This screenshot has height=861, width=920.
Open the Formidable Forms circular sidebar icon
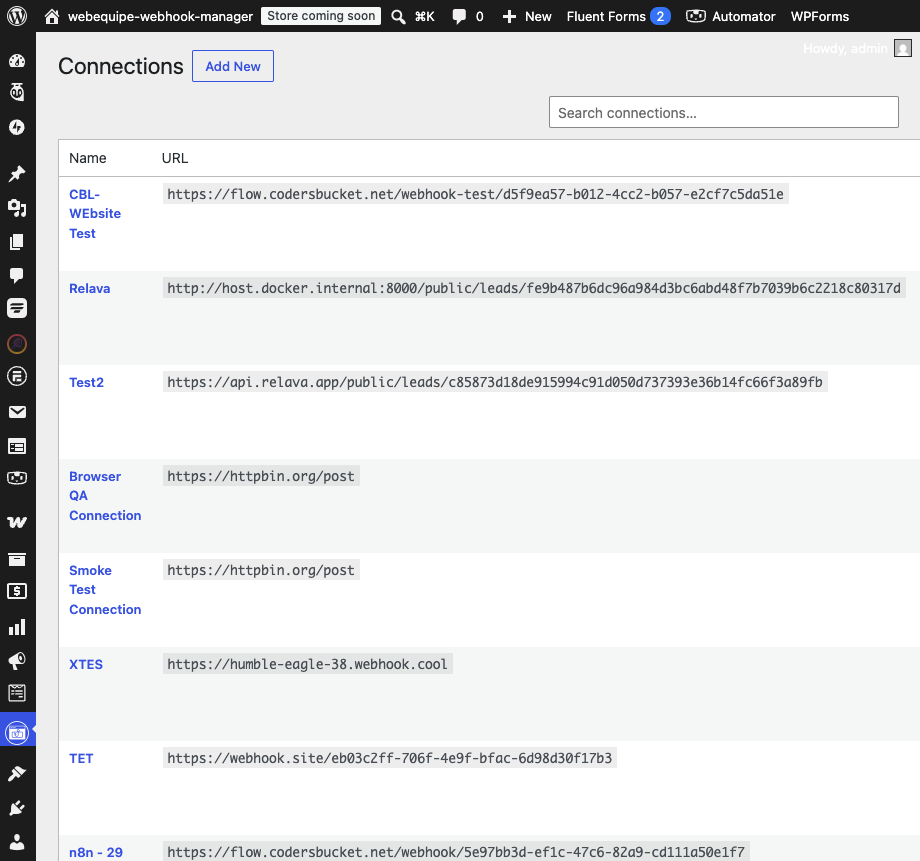[x=17, y=376]
